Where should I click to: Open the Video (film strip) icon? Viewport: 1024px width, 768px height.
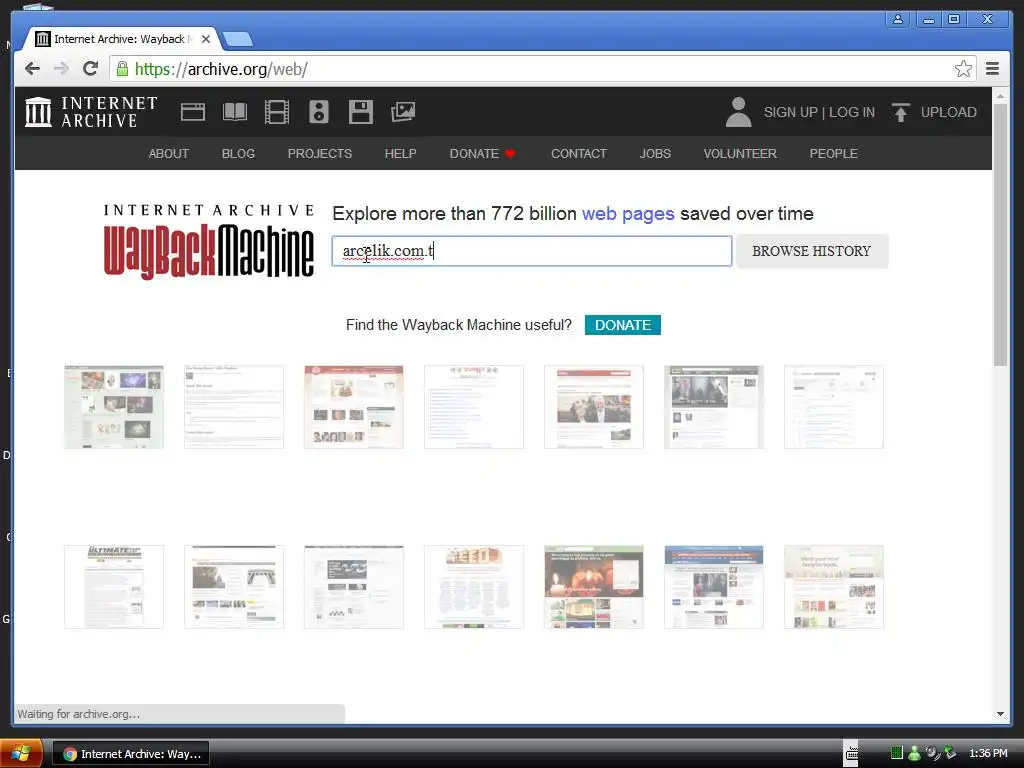click(x=277, y=112)
